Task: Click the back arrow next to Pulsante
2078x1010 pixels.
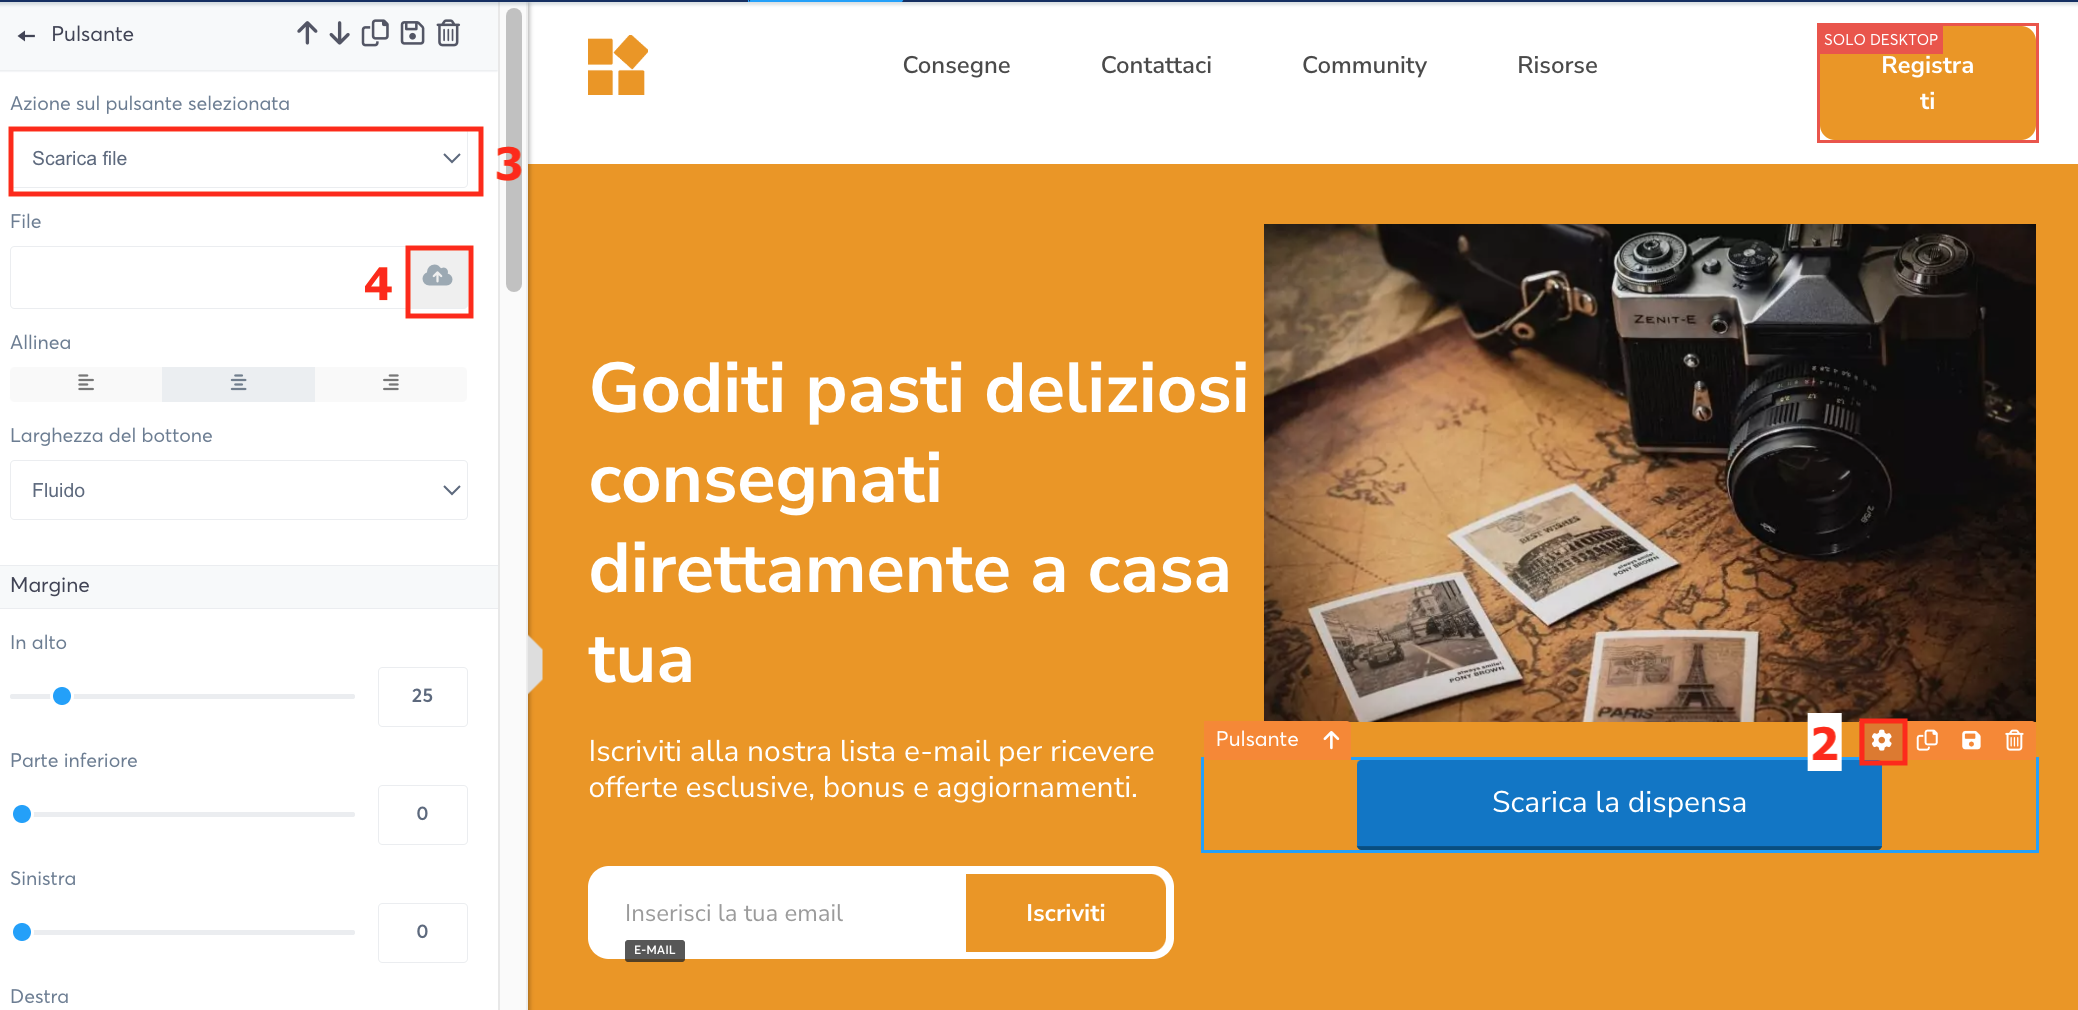Action: point(27,35)
